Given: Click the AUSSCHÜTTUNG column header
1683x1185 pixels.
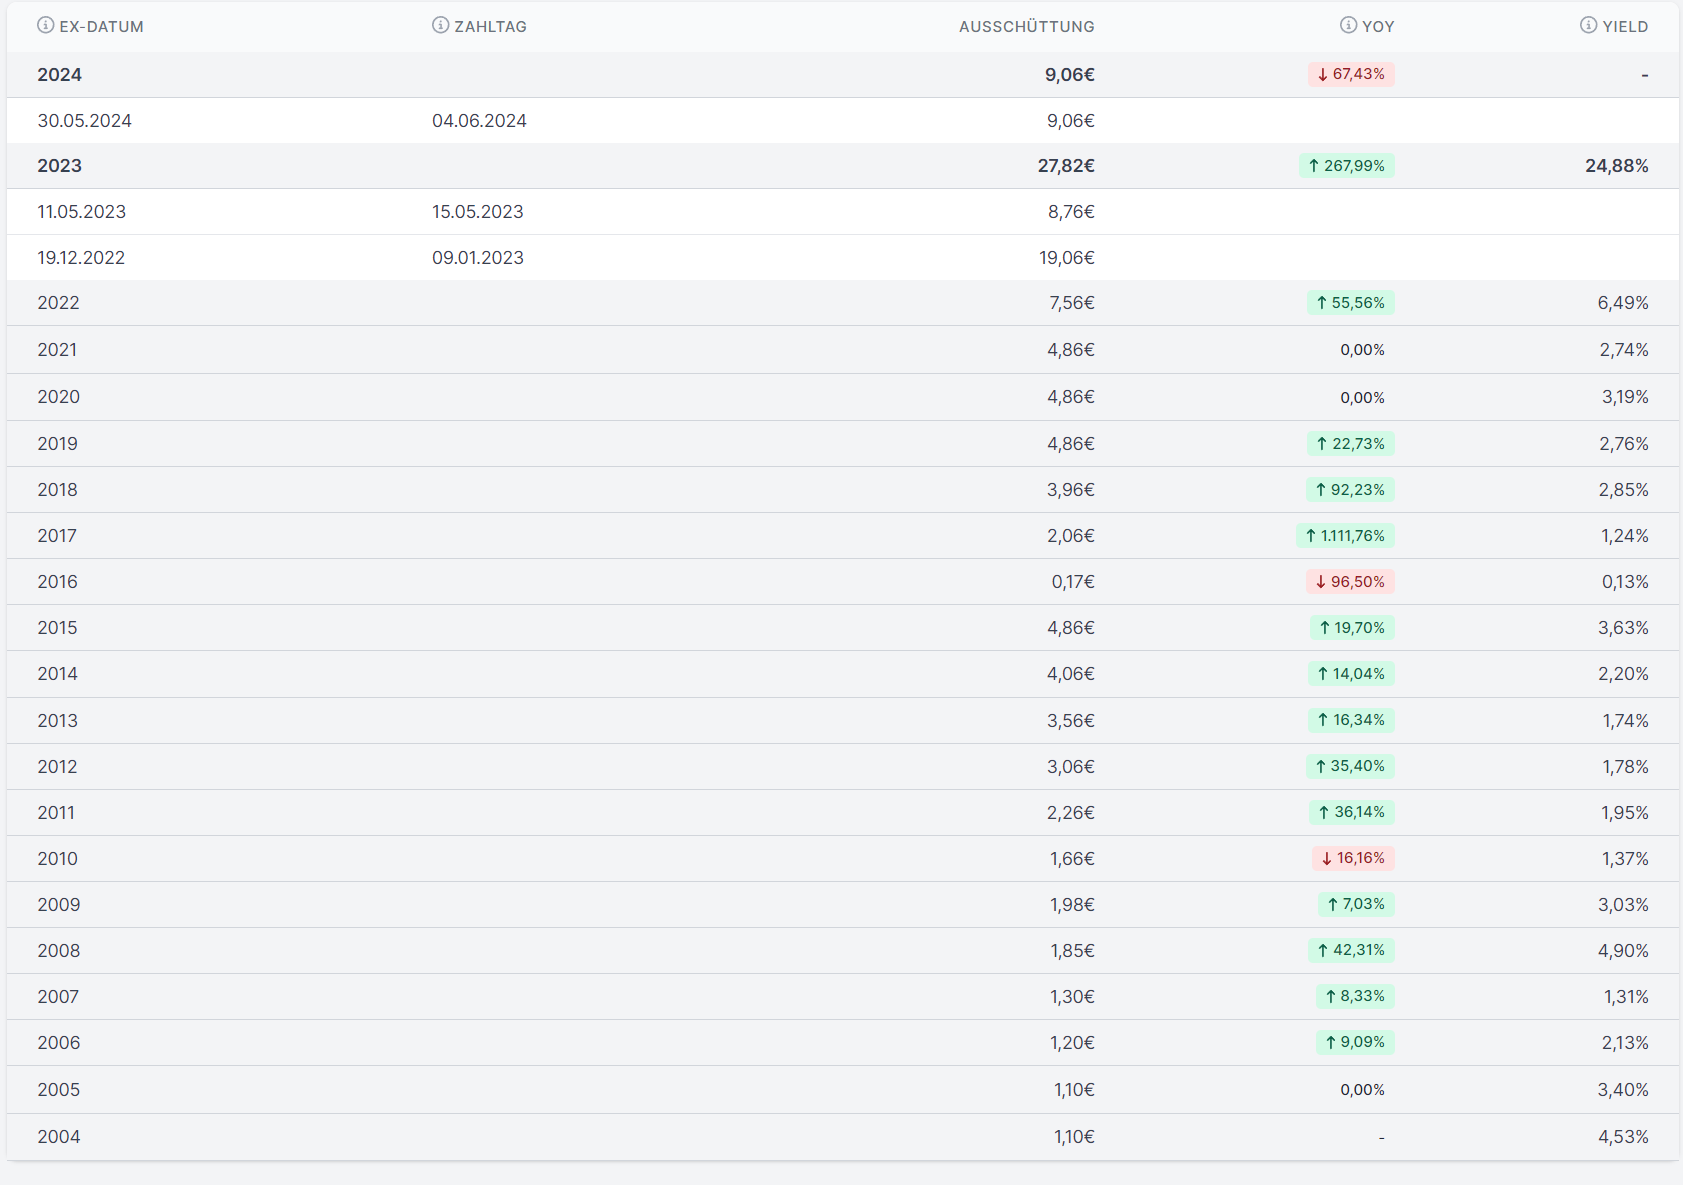Looking at the screenshot, I should pyautogui.click(x=1026, y=27).
